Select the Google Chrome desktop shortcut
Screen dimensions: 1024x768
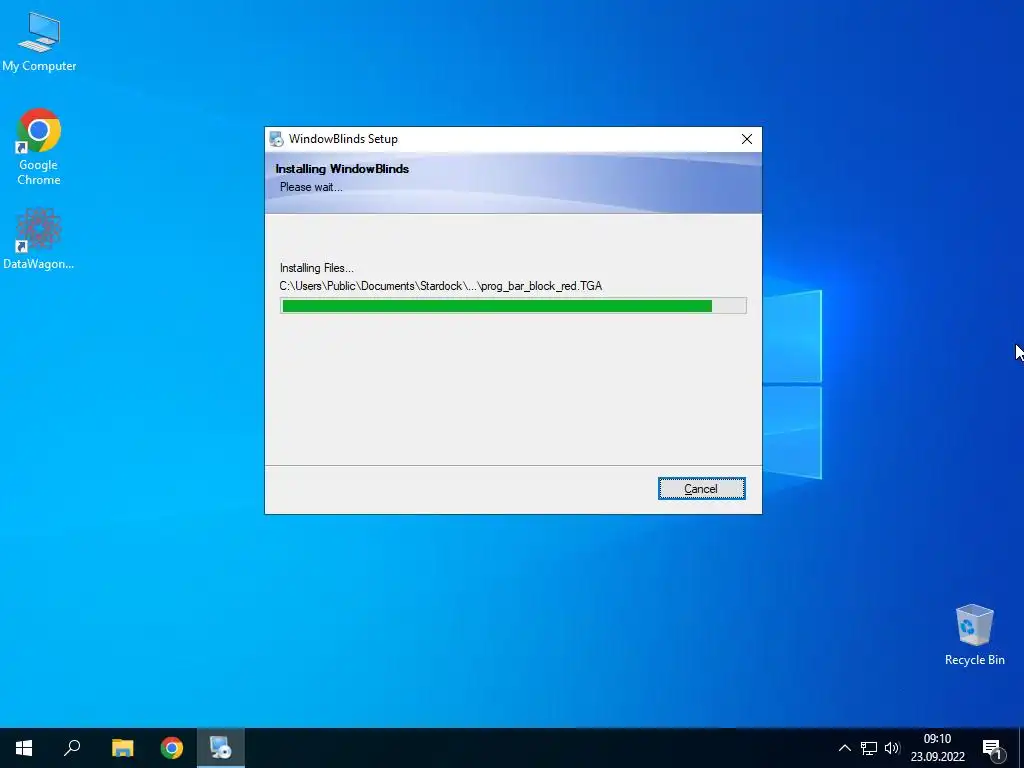(x=39, y=146)
